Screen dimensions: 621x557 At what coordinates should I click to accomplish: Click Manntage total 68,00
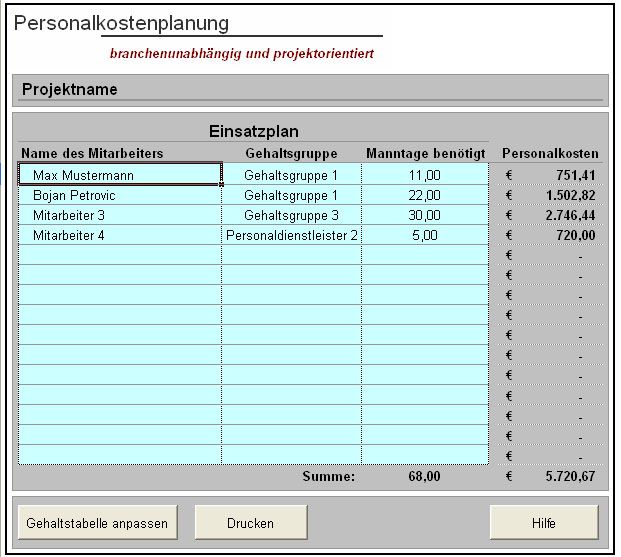click(424, 476)
